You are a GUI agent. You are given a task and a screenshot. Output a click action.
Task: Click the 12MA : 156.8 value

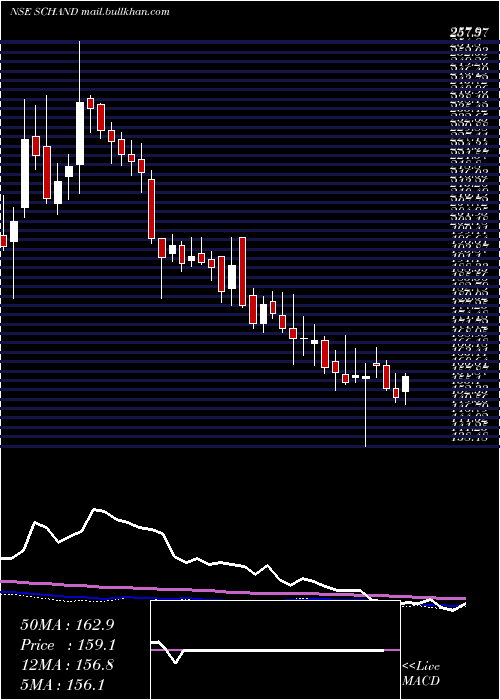tap(67, 665)
